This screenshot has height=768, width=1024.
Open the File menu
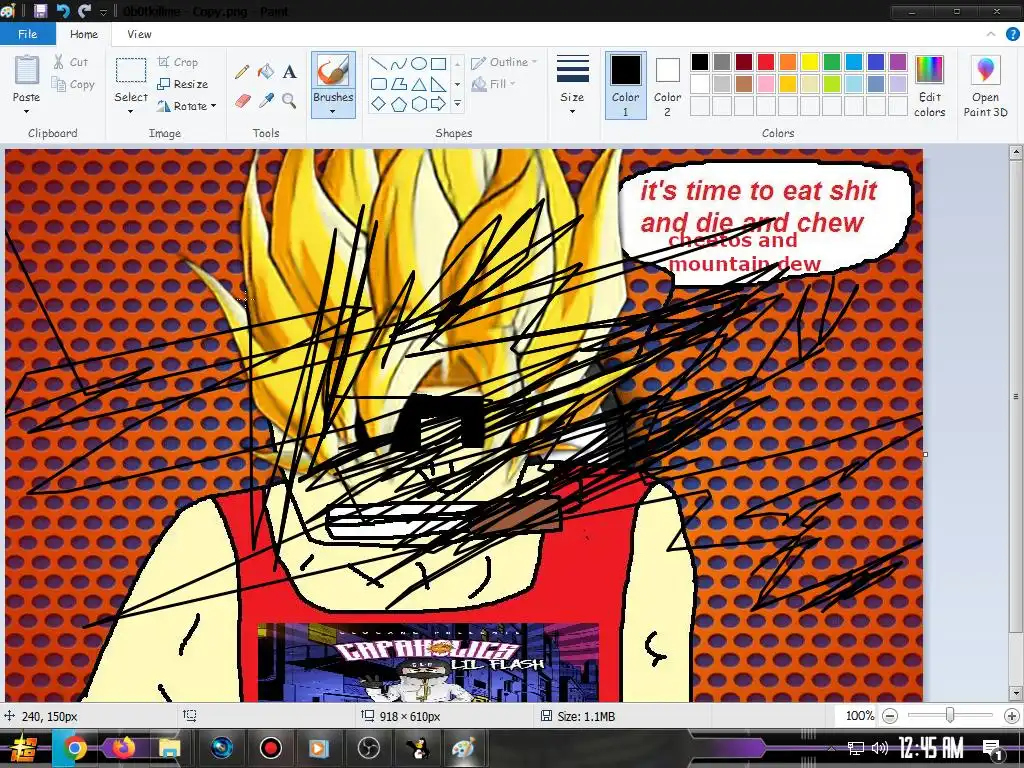point(27,34)
